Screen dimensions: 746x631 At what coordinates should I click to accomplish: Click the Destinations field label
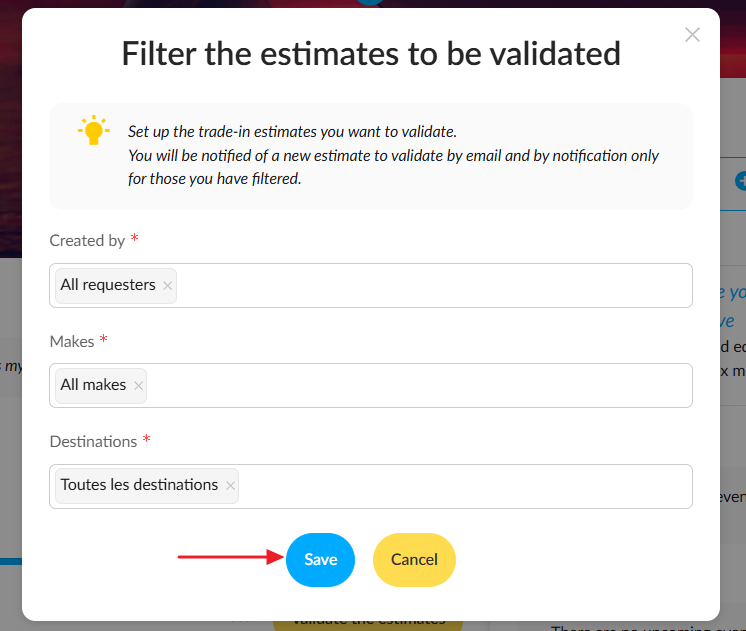(93, 442)
